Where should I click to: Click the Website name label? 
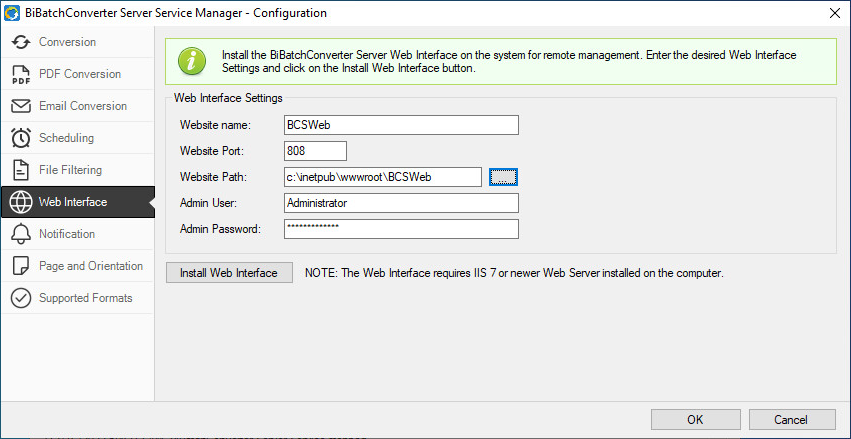[215, 125]
